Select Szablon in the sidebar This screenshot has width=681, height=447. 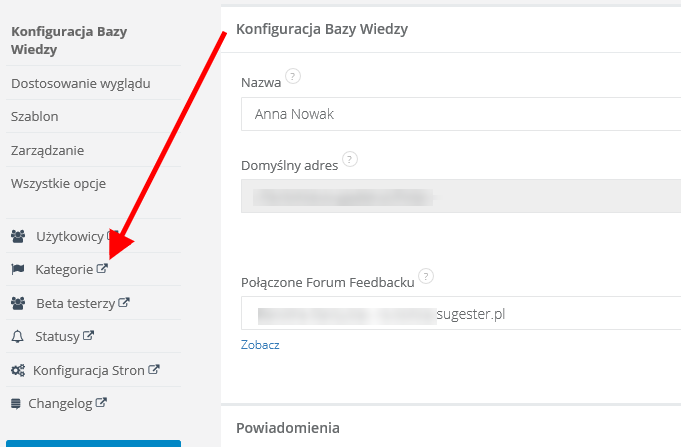(34, 116)
